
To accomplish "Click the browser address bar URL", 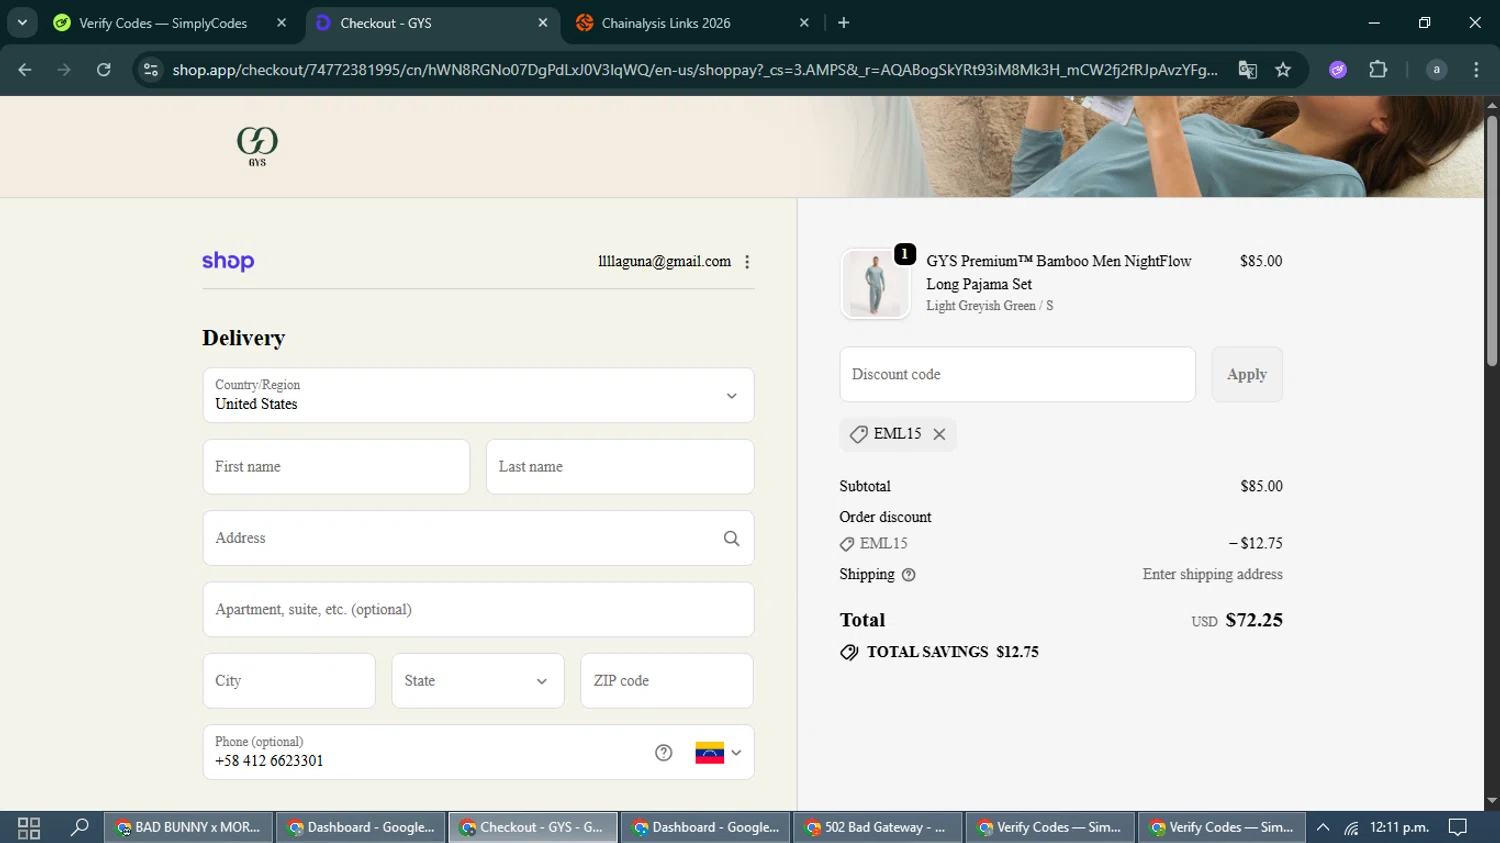I will coord(695,70).
